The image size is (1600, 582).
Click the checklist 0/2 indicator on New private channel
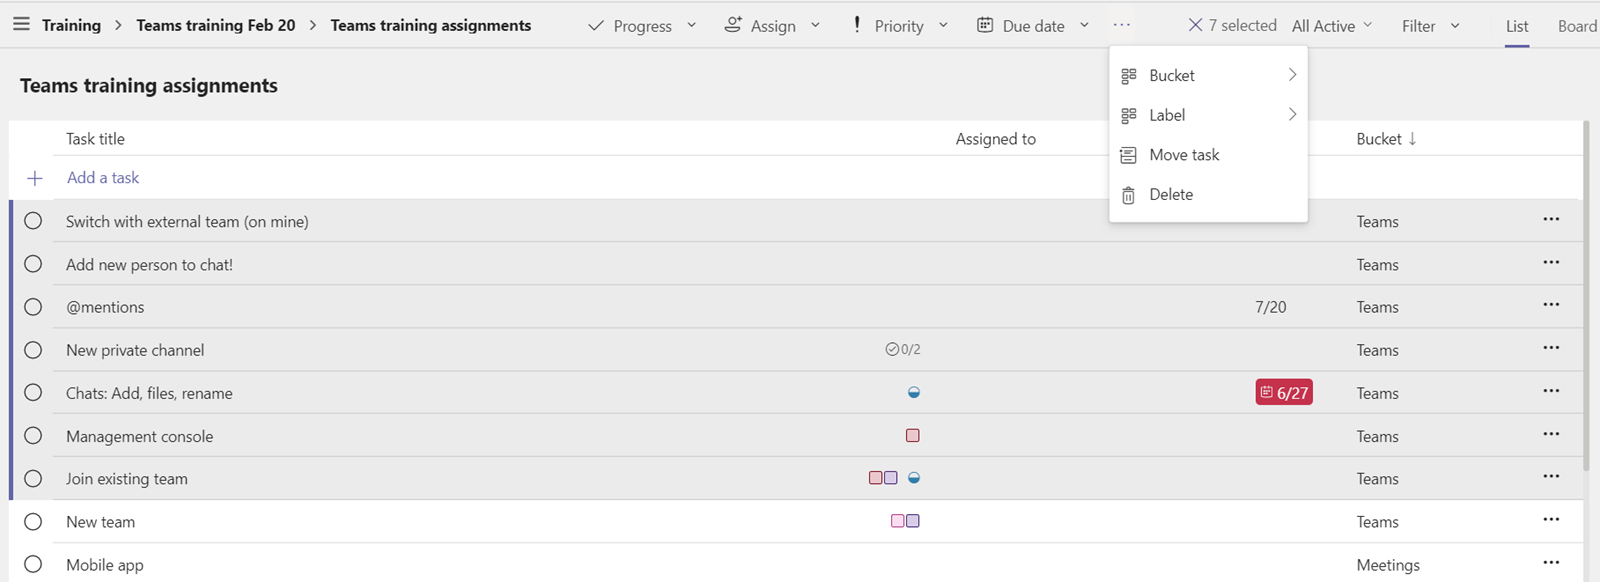[x=902, y=350]
